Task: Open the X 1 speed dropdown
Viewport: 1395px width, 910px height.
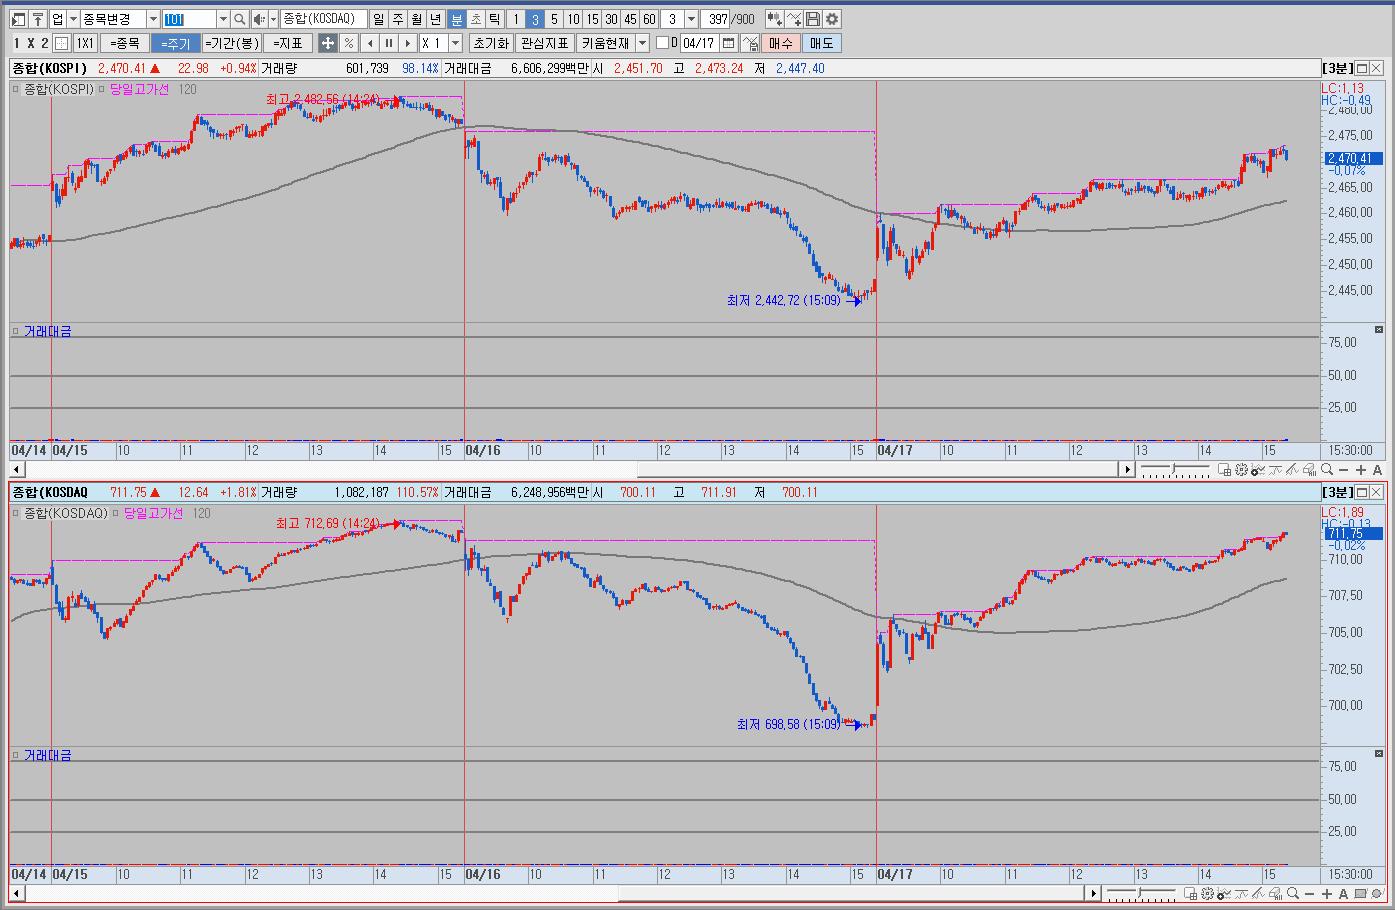Action: pyautogui.click(x=455, y=43)
